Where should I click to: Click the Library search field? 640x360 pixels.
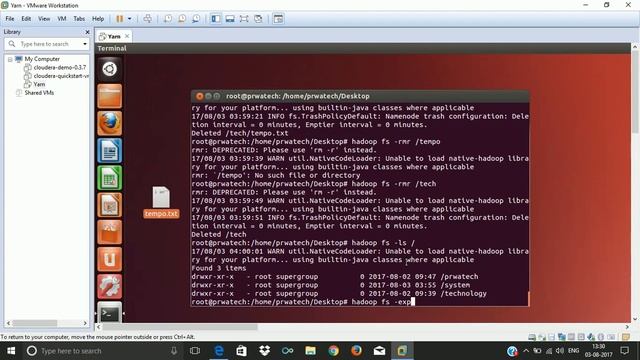coord(44,44)
